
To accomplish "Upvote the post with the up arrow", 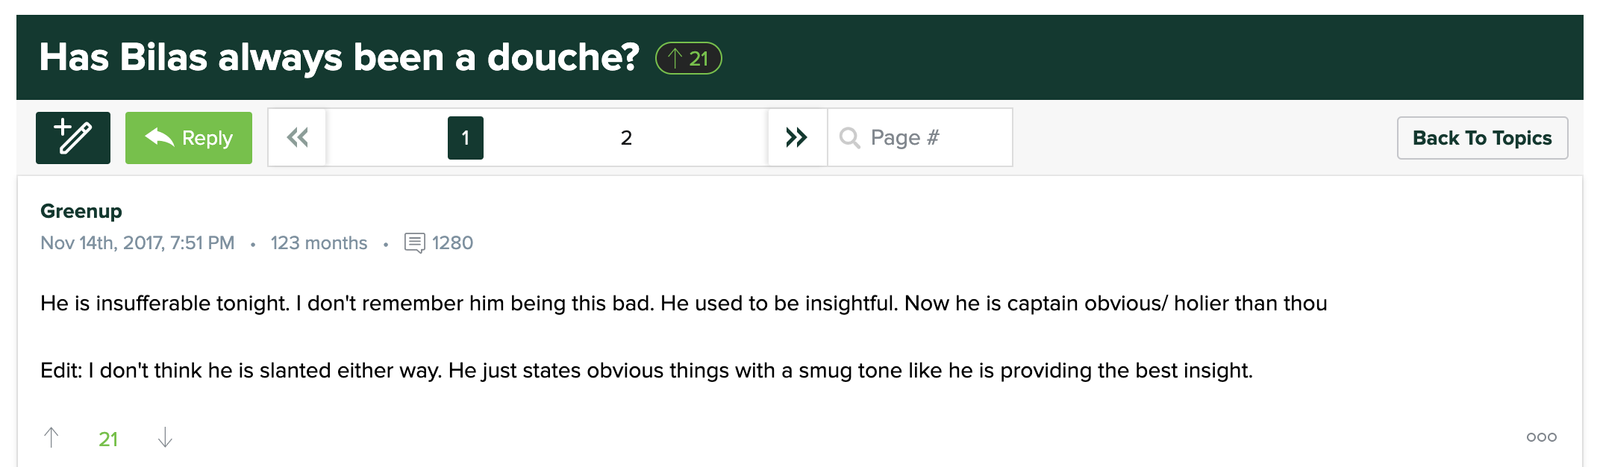I will pos(52,438).
